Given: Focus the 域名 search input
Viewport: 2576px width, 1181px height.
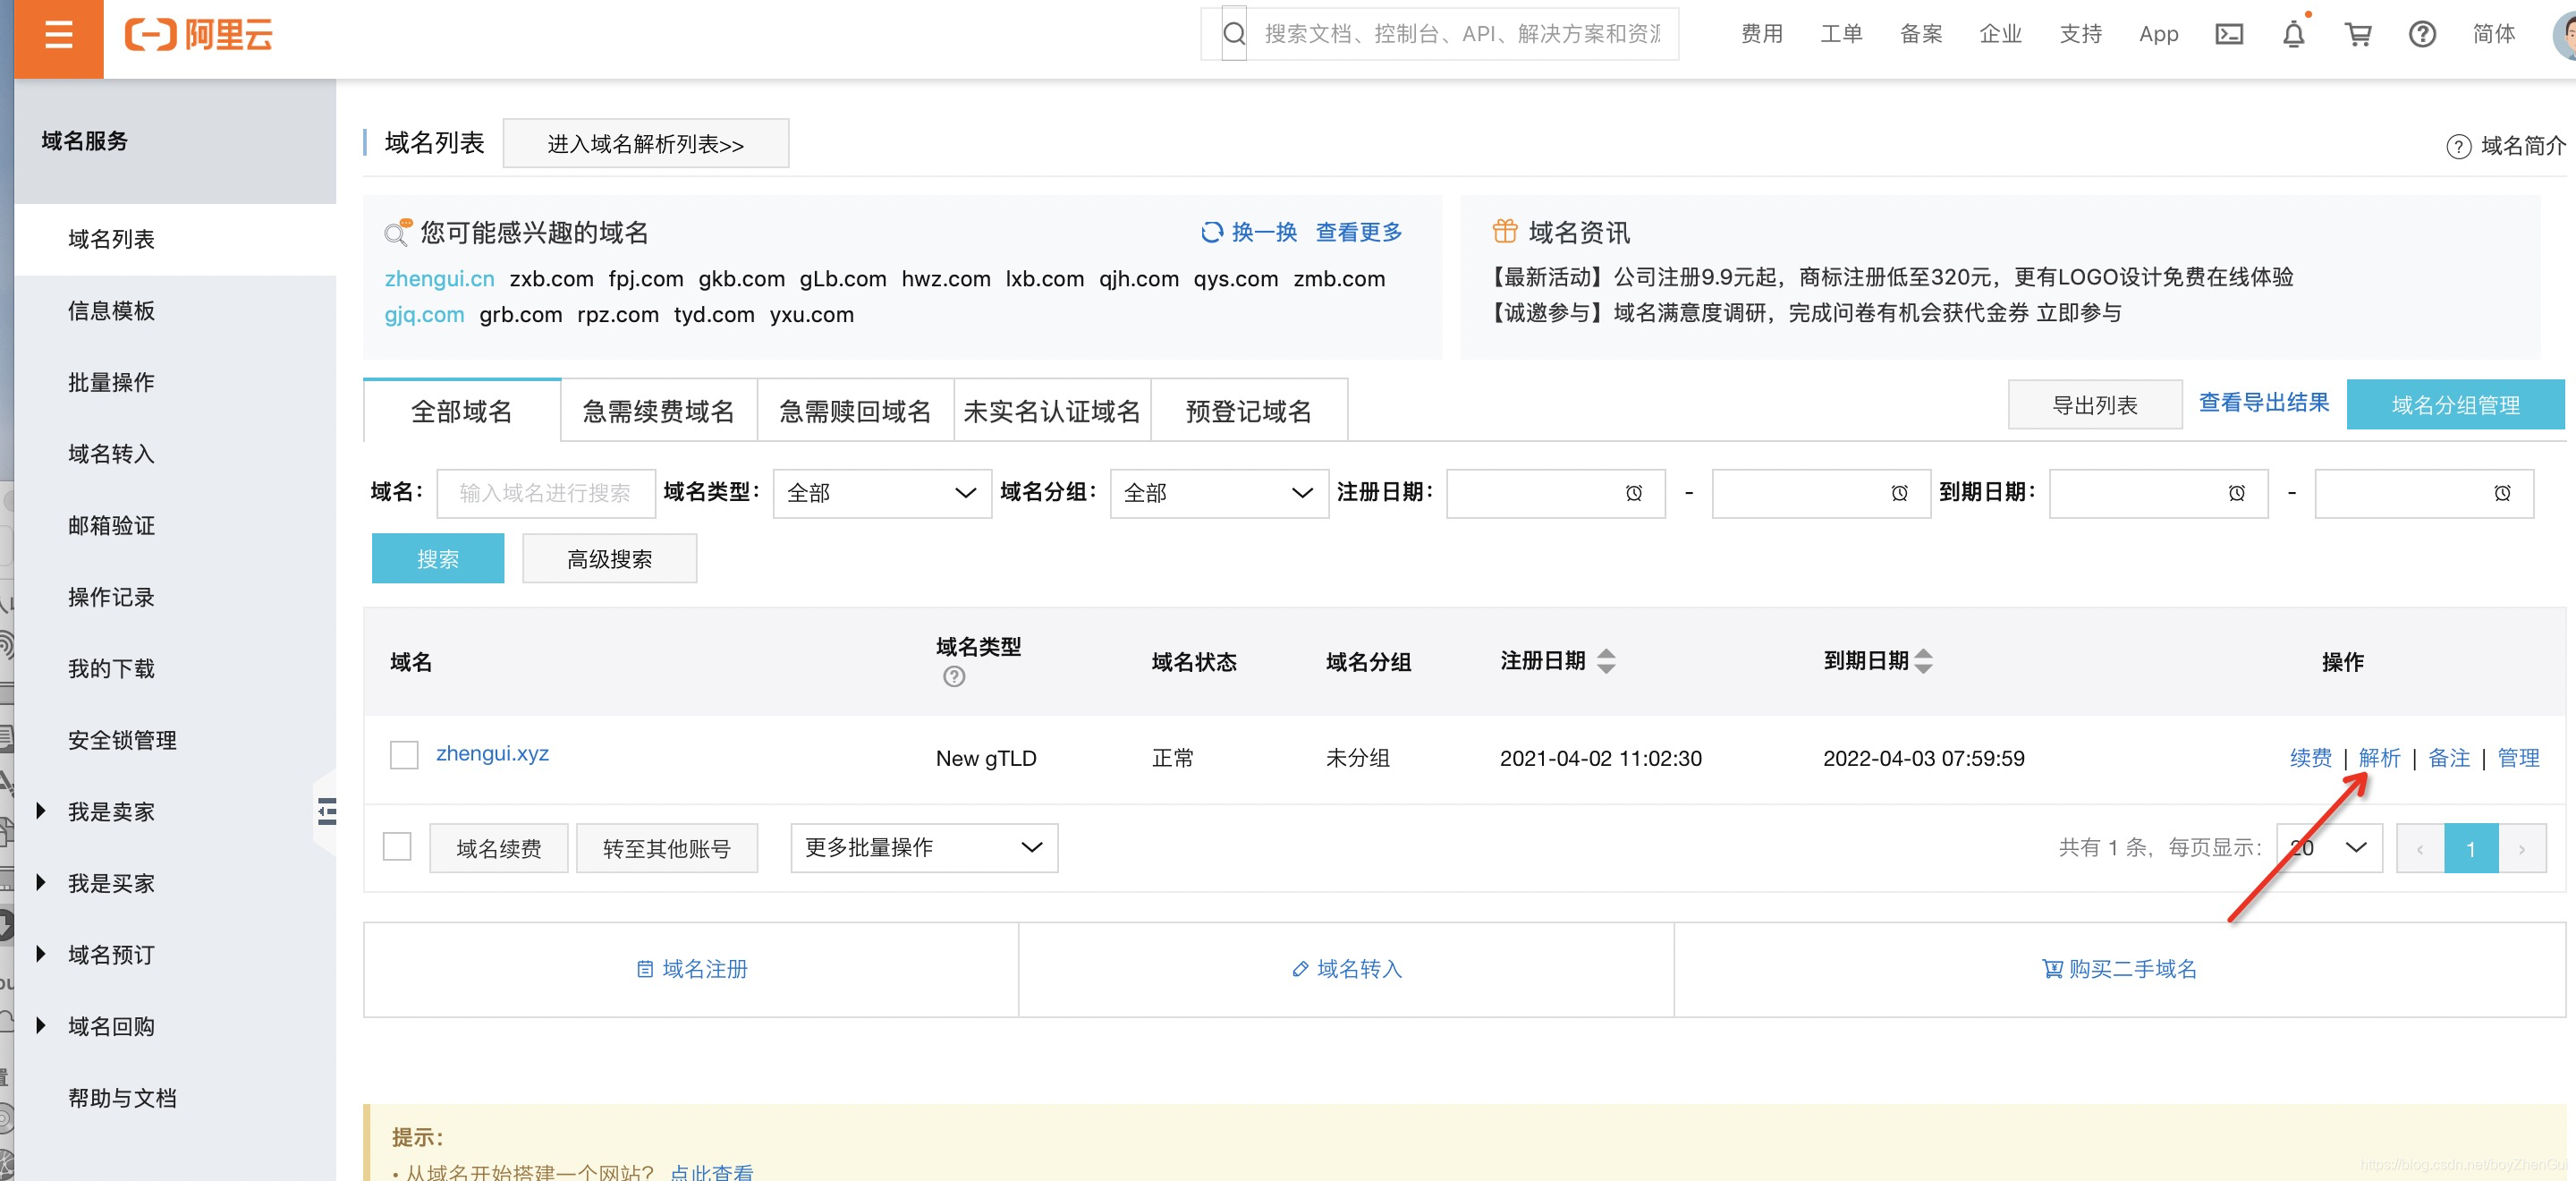Looking at the screenshot, I should tap(546, 493).
